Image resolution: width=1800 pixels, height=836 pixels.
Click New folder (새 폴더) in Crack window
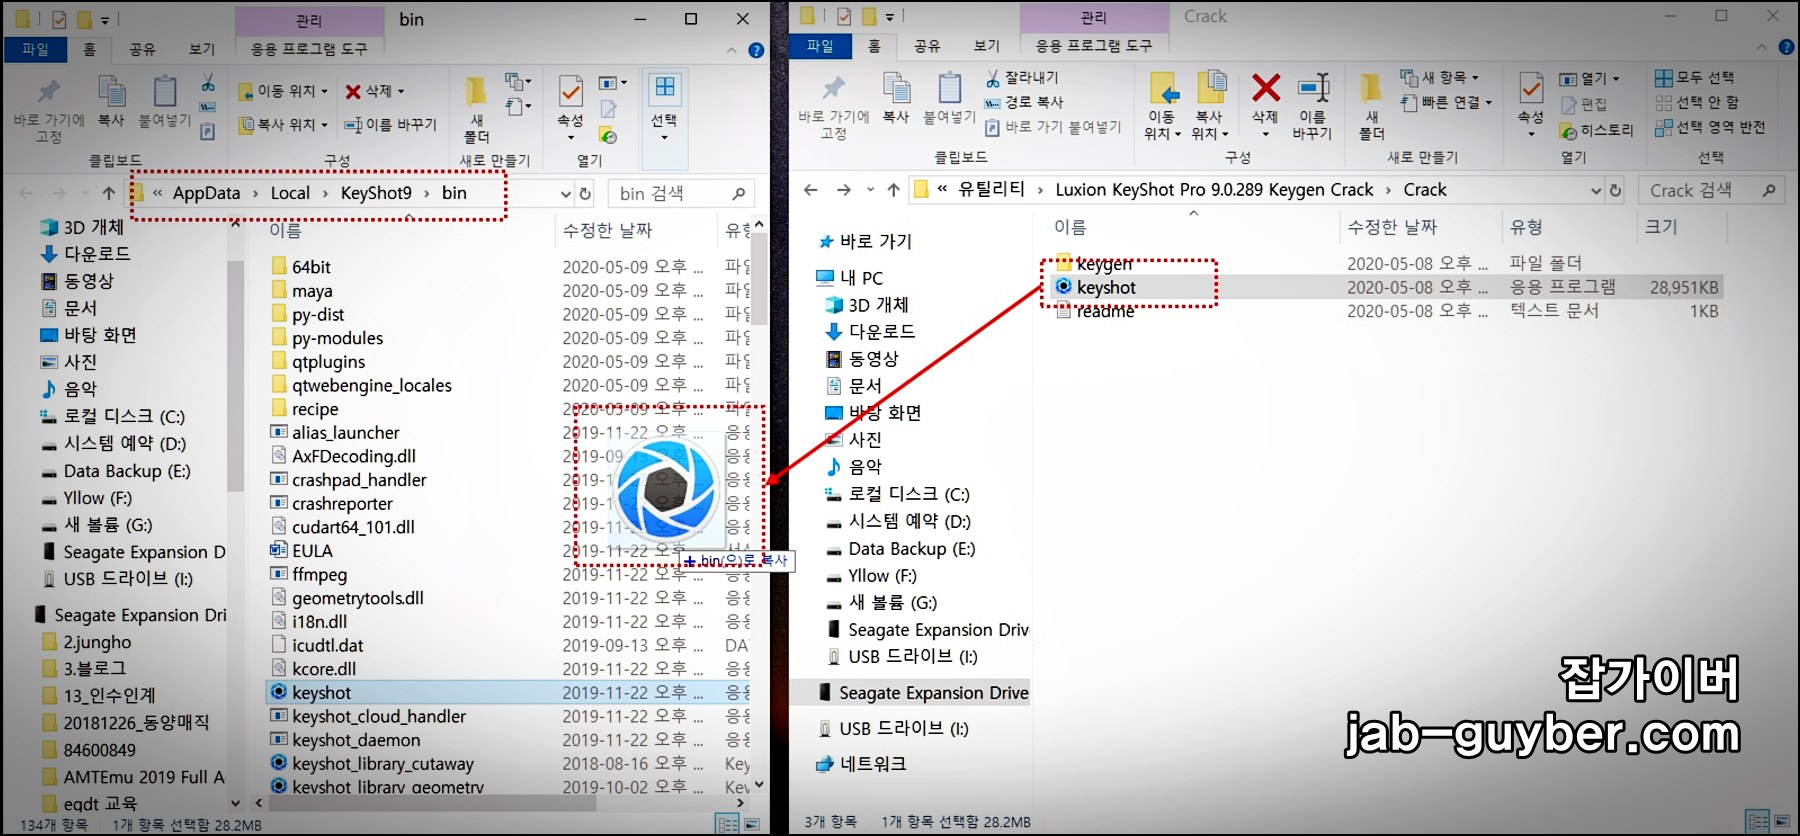(x=1372, y=107)
